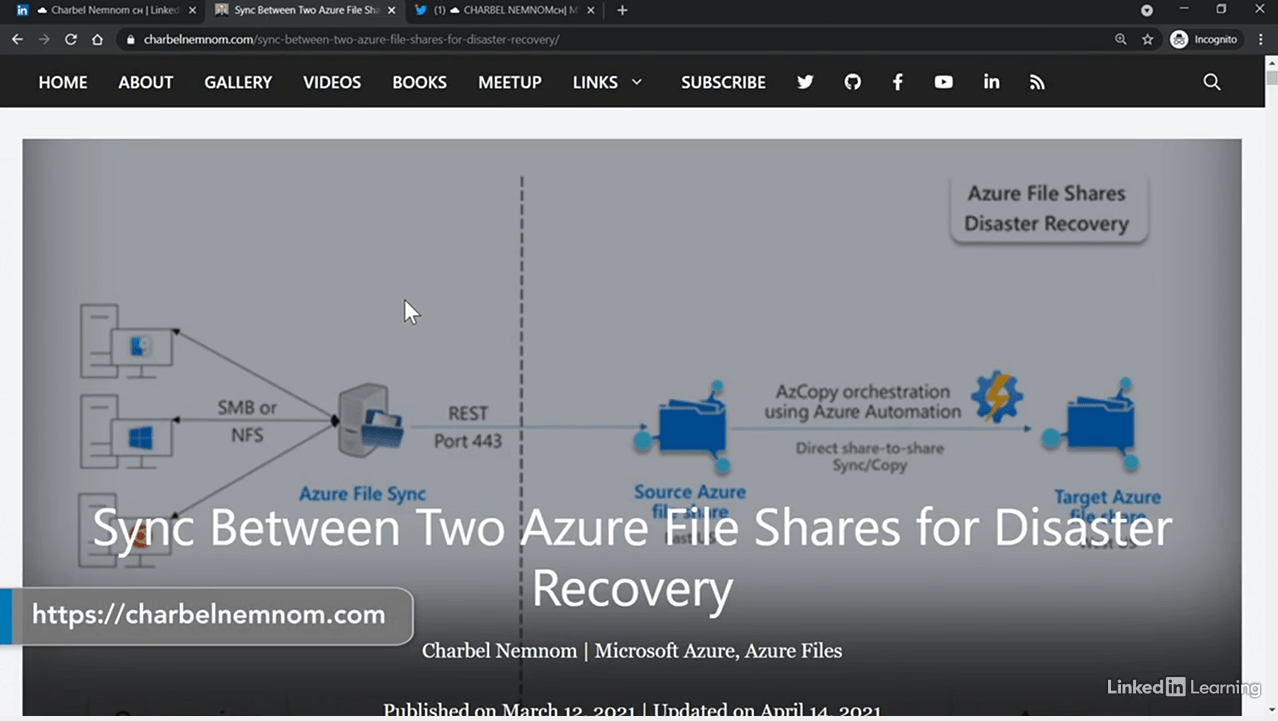Close the LinkedIn tab
This screenshot has height=721, width=1278.
(193, 10)
